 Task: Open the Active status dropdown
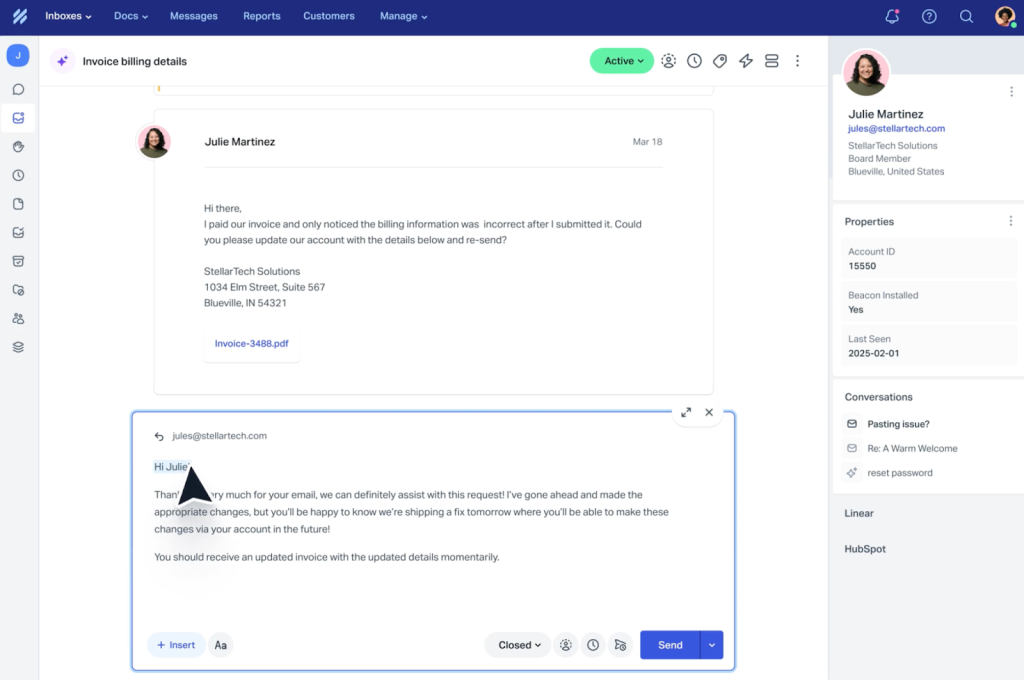[x=621, y=60]
